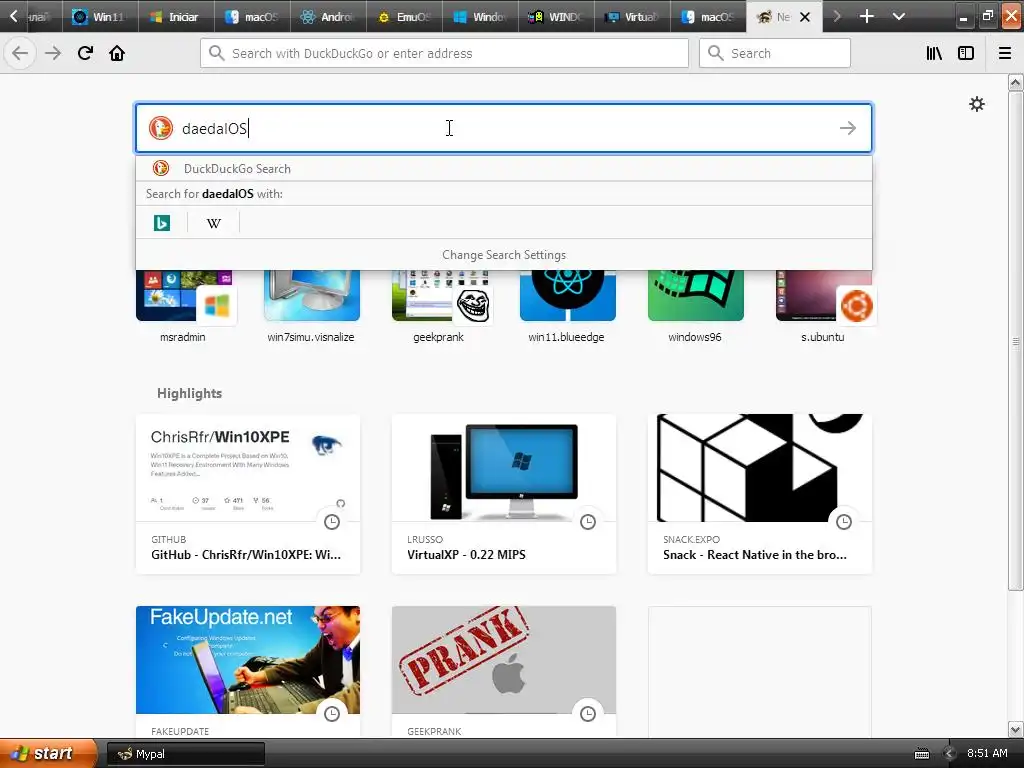Screen dimensions: 1024x768
Task: Click the vertical scrollbar thumb
Action: tap(1015, 341)
